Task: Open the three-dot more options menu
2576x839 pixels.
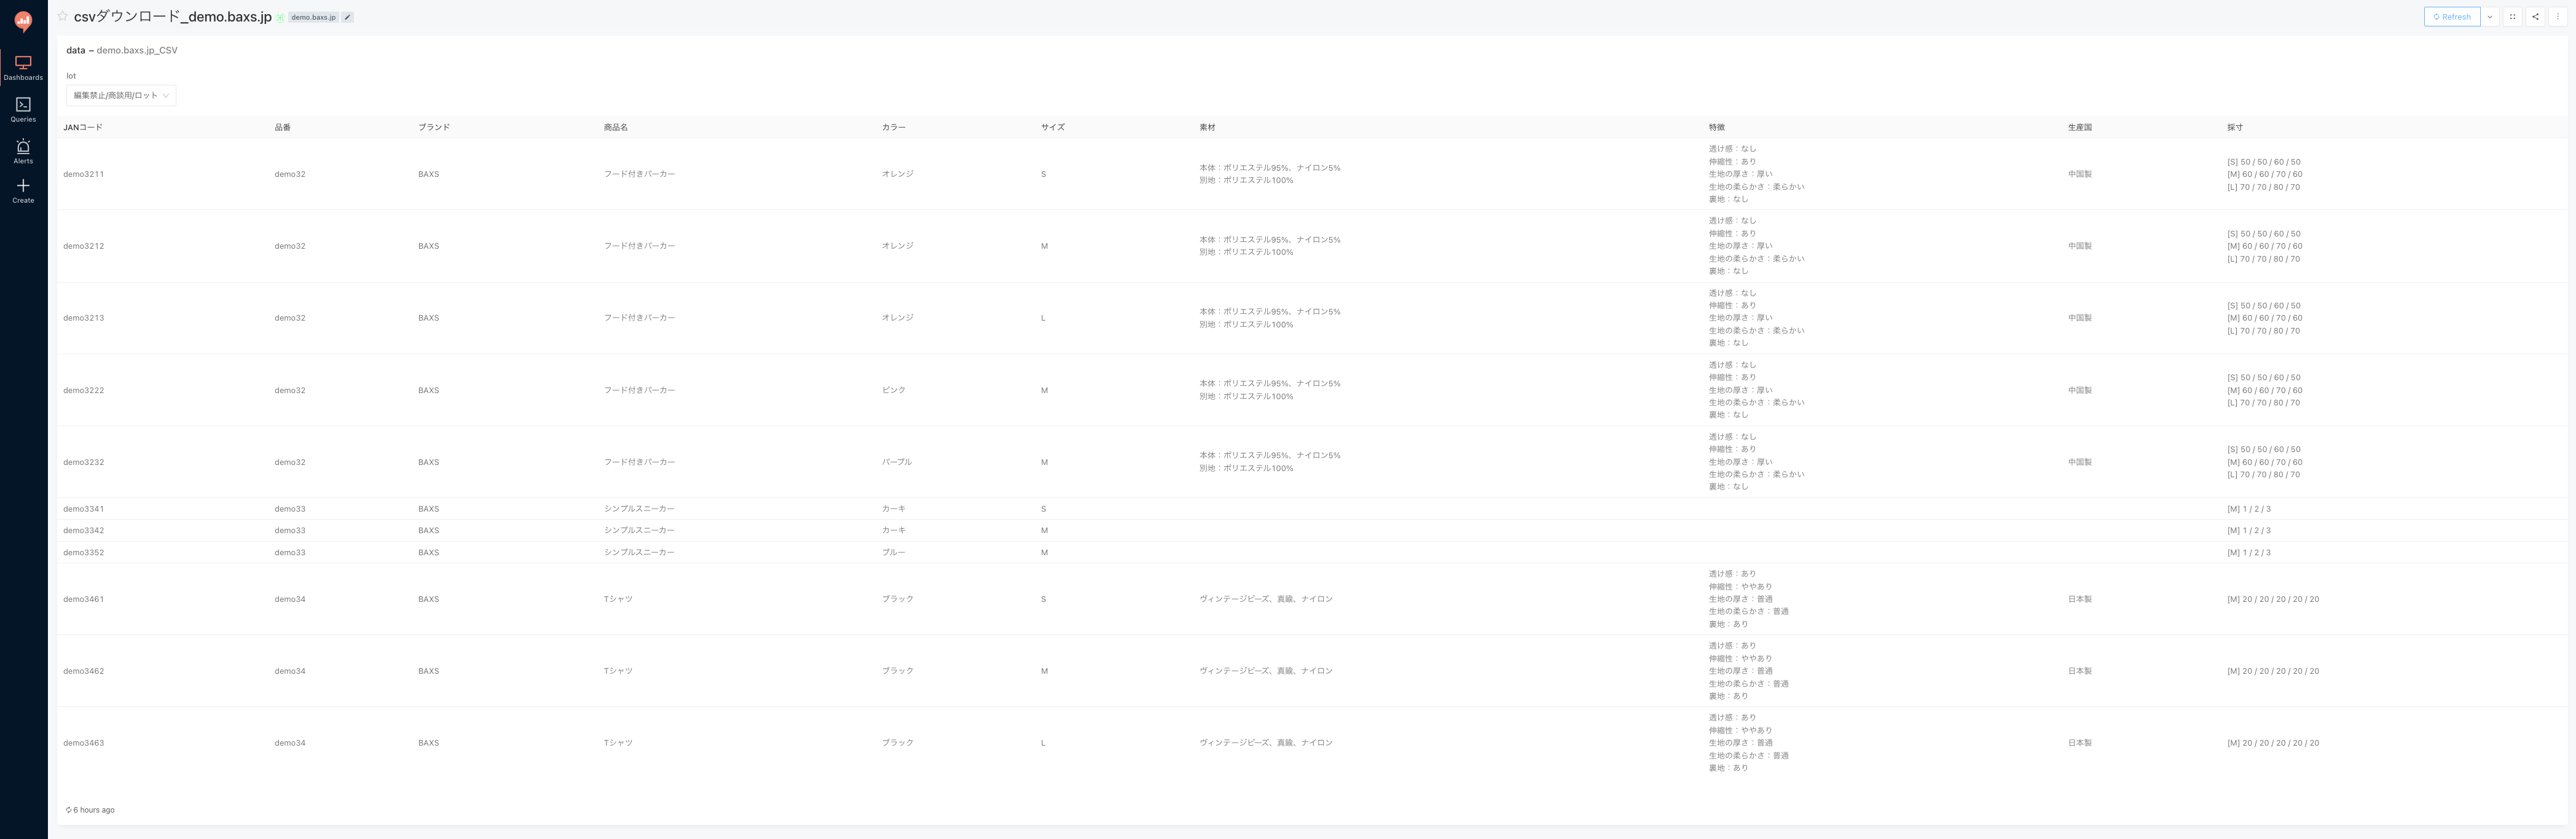Action: 2558,17
